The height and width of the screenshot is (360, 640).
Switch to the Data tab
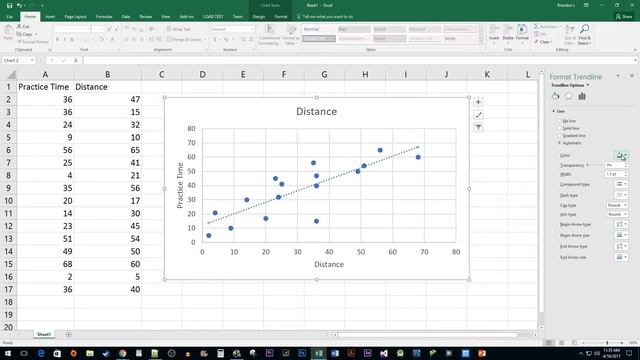126,17
